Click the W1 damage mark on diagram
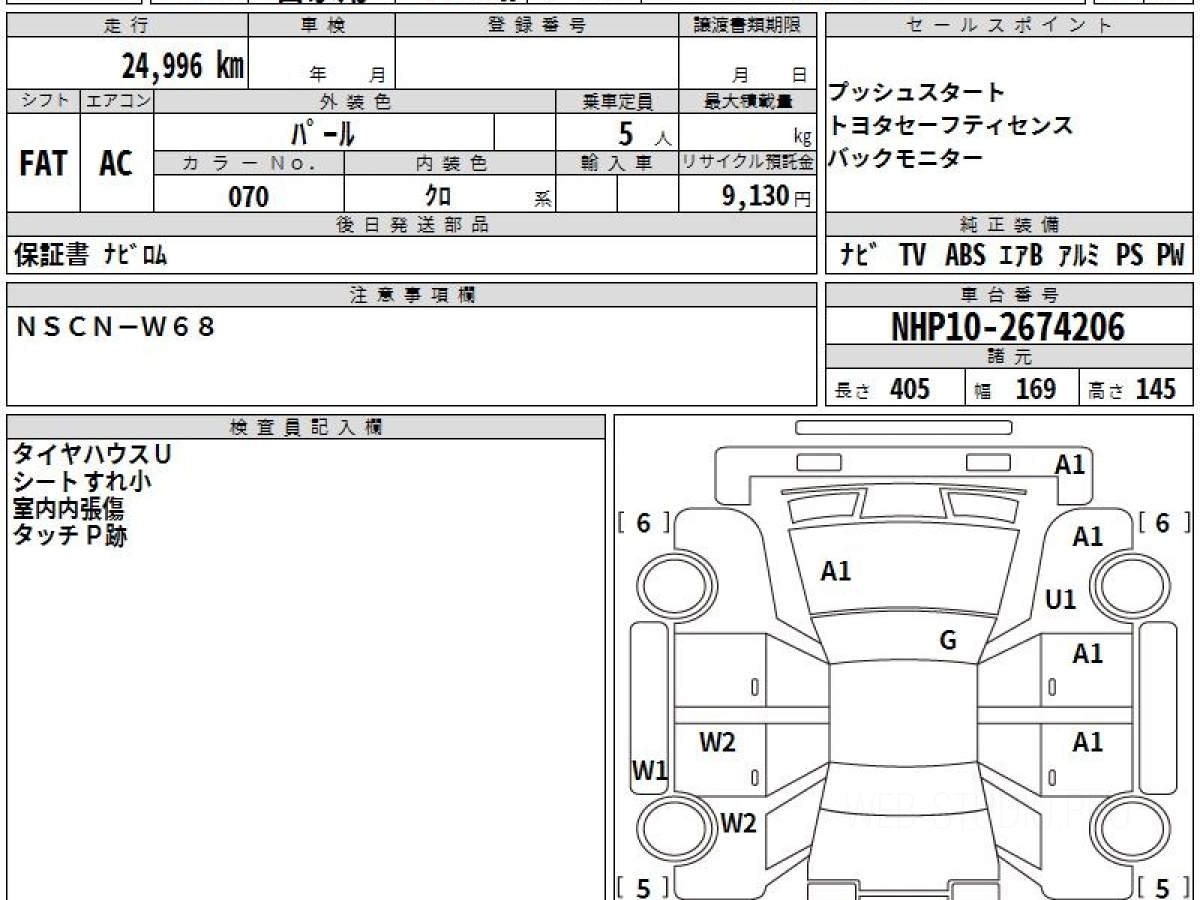This screenshot has width=1200, height=900. [649, 770]
